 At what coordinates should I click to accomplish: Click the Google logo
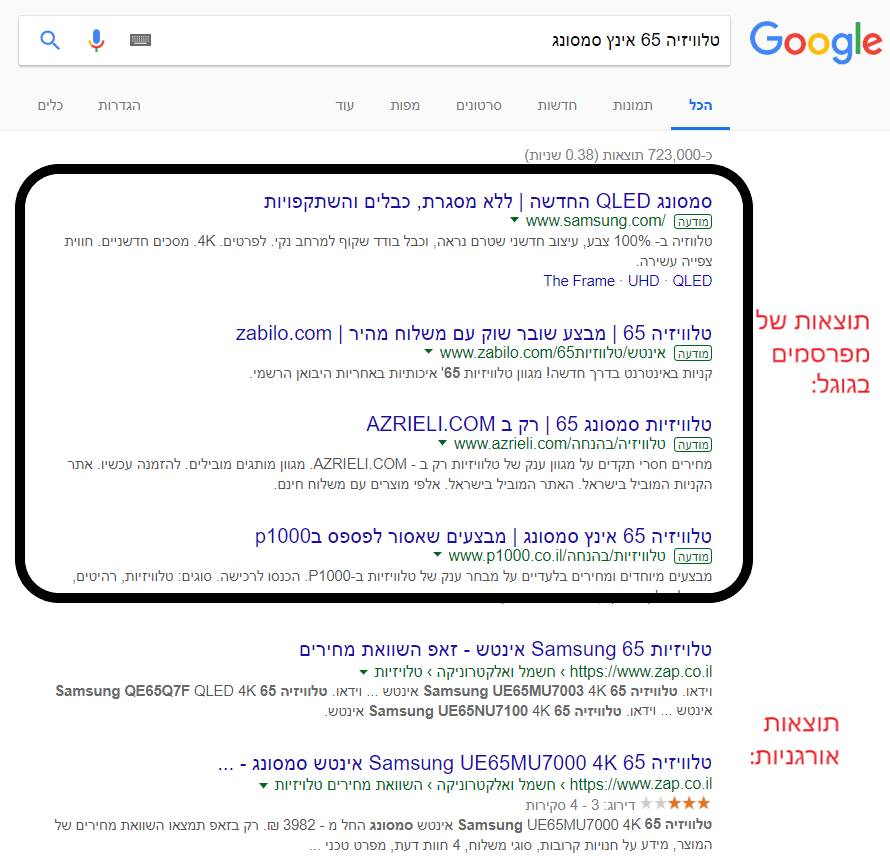[815, 41]
